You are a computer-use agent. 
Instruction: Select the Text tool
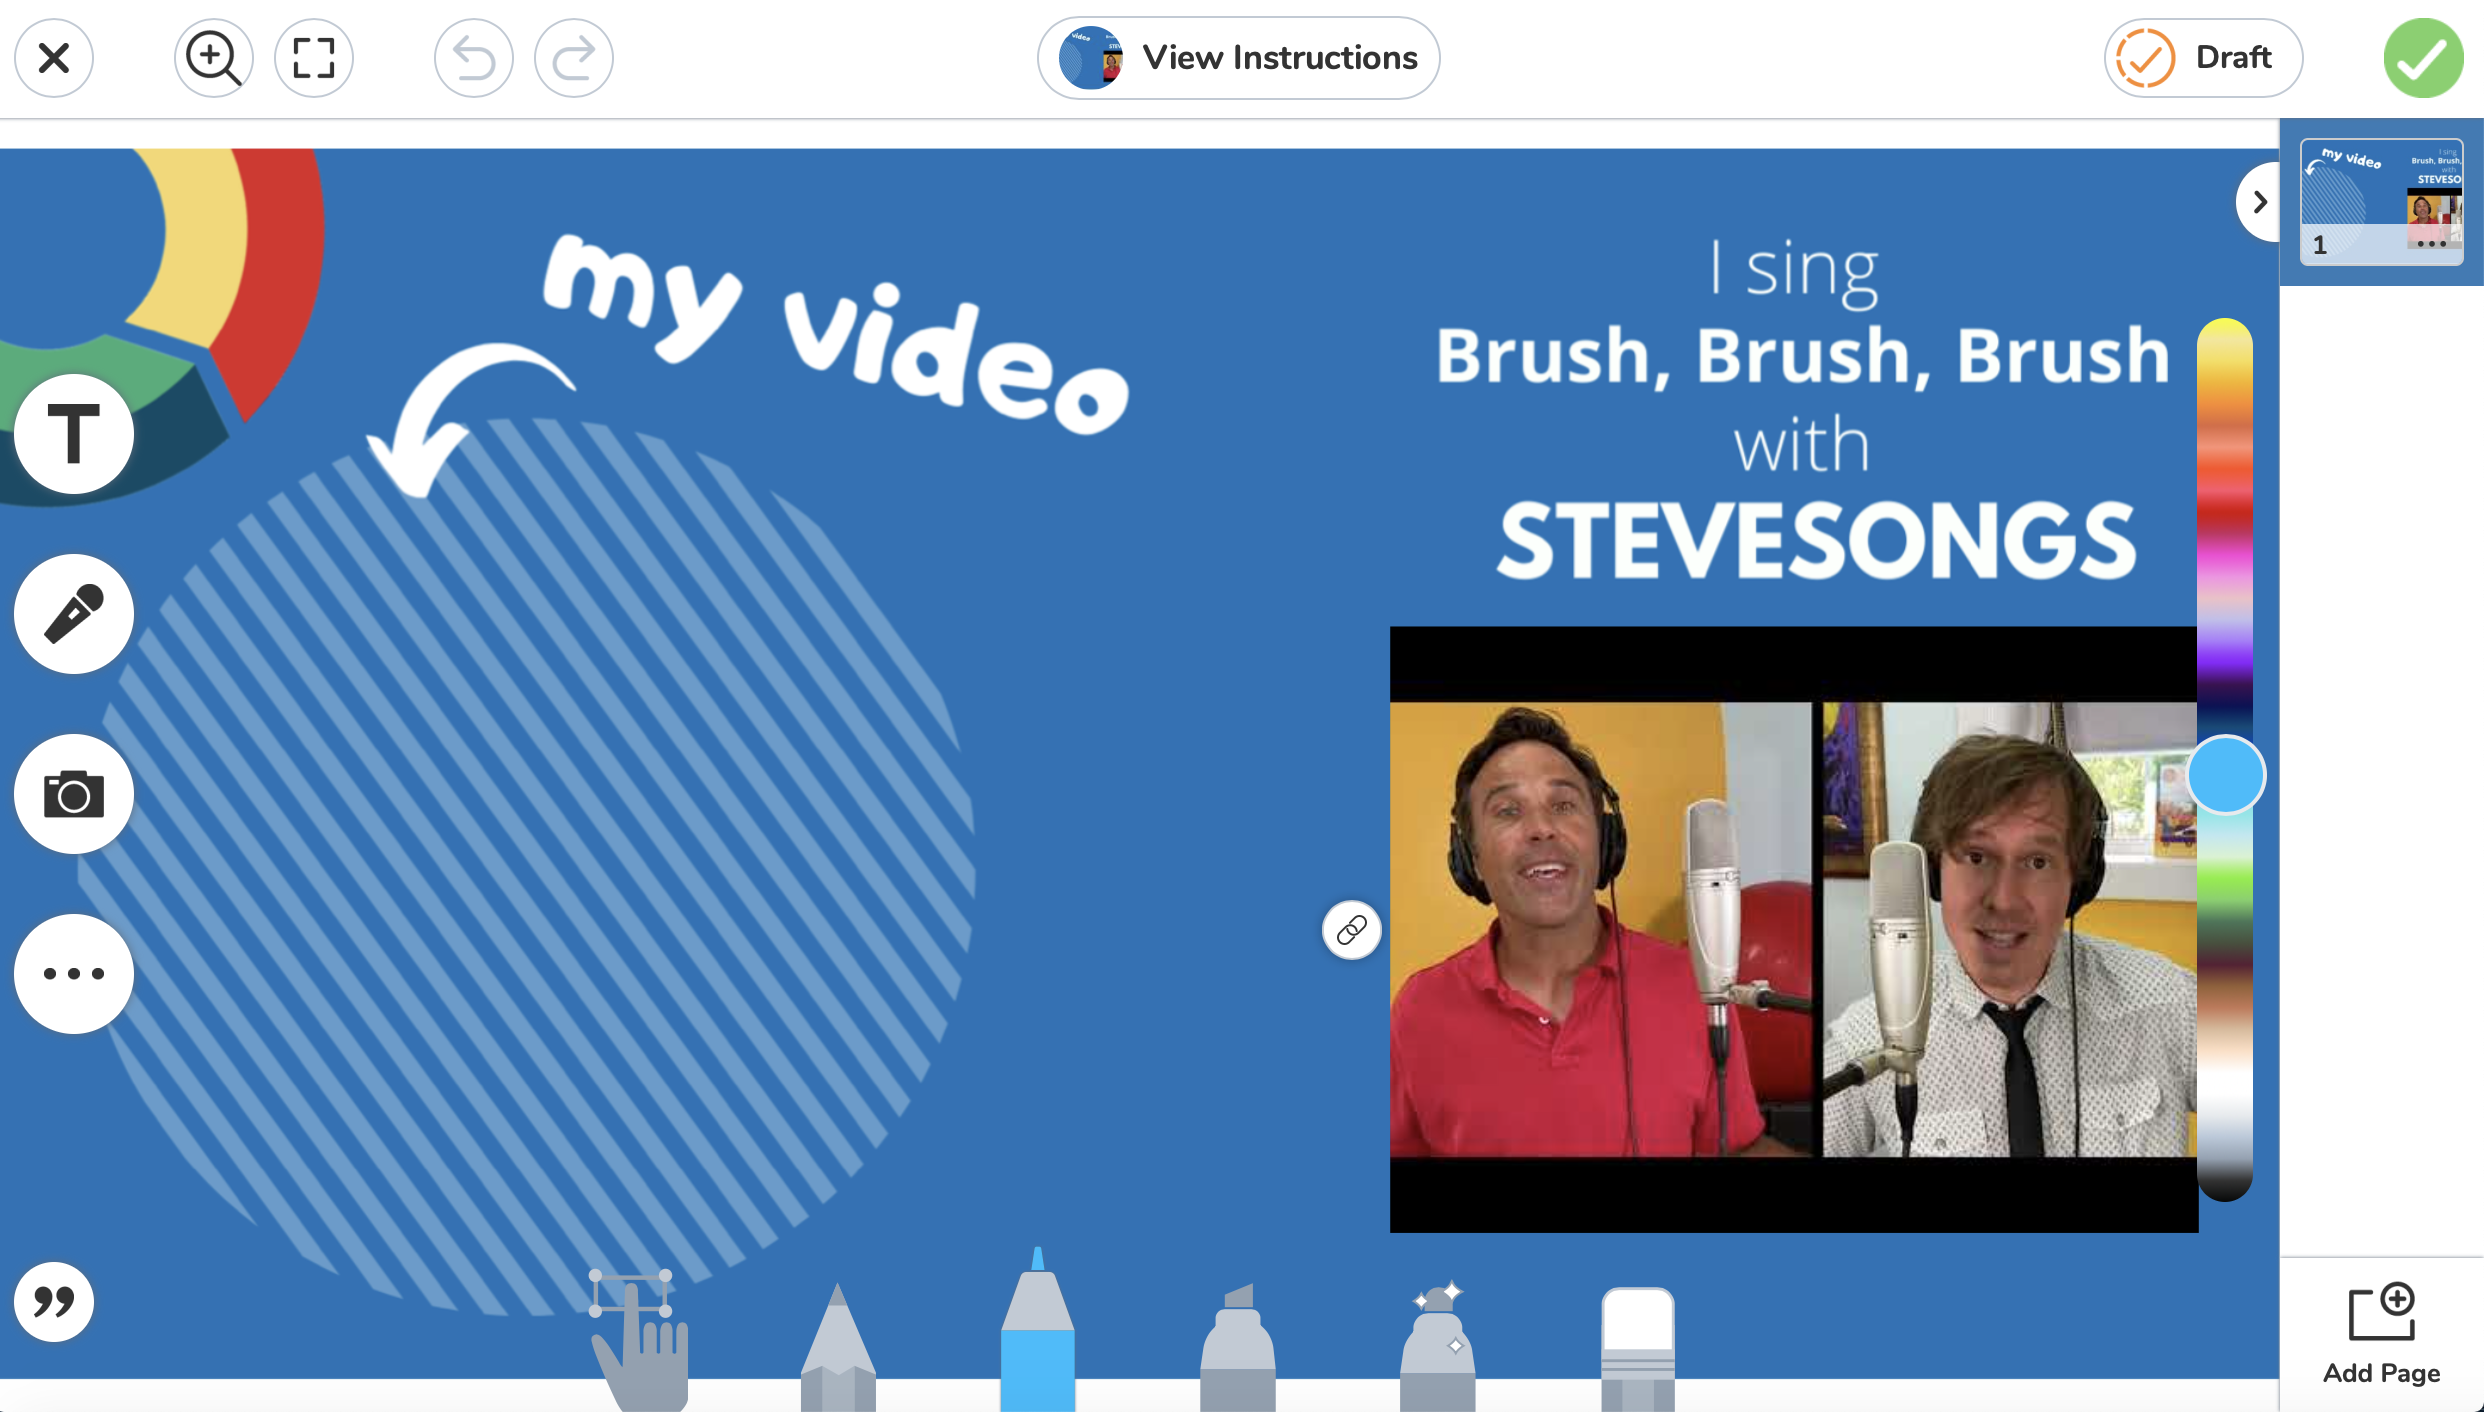pyautogui.click(x=74, y=434)
